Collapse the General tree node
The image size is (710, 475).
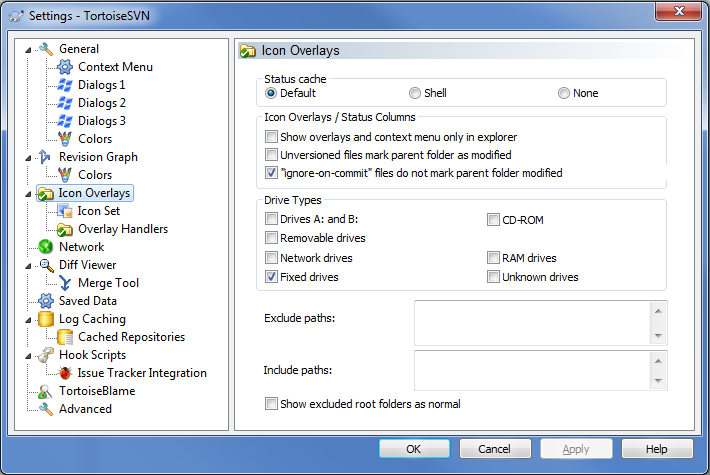click(x=28, y=50)
